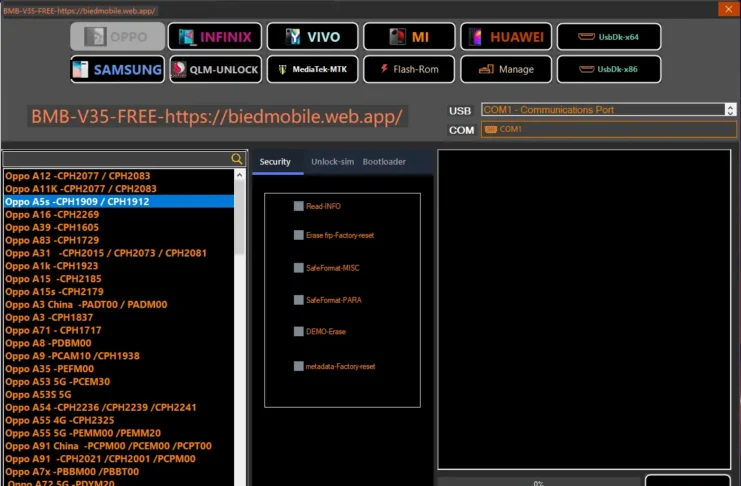Click the COM1 port icon
The width and height of the screenshot is (741, 486).
(x=491, y=129)
